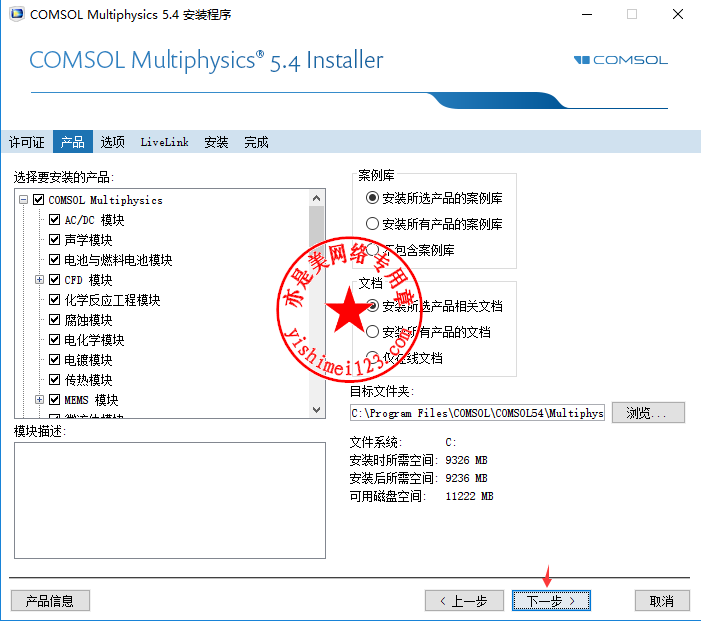Viewport: 701px width, 621px height.
Task: Click the 11222 MB available disk value
Action: [469, 496]
